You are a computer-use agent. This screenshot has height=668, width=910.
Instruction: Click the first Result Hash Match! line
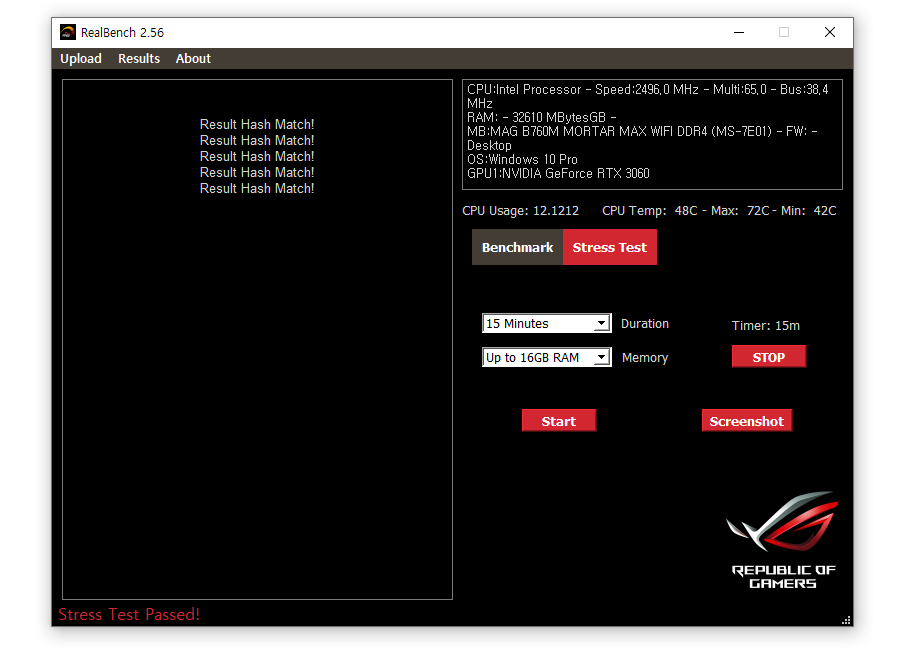(257, 124)
